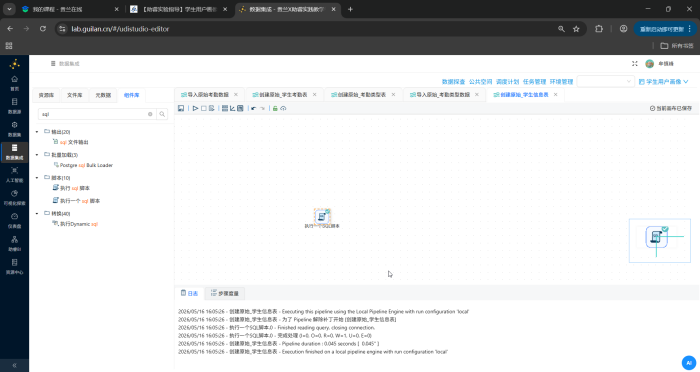Screen dimensions: 700x372
Task: Click the 数据集成 menu icon in the header
Action: (53, 64)
